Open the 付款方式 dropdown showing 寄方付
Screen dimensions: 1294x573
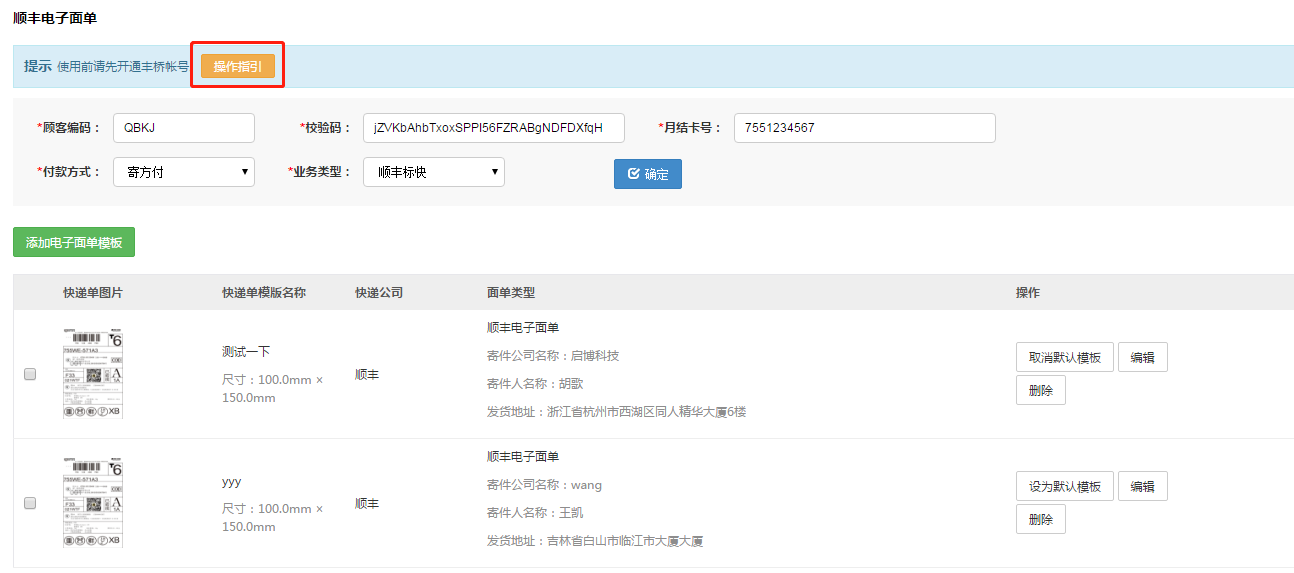pyautogui.click(x=184, y=172)
